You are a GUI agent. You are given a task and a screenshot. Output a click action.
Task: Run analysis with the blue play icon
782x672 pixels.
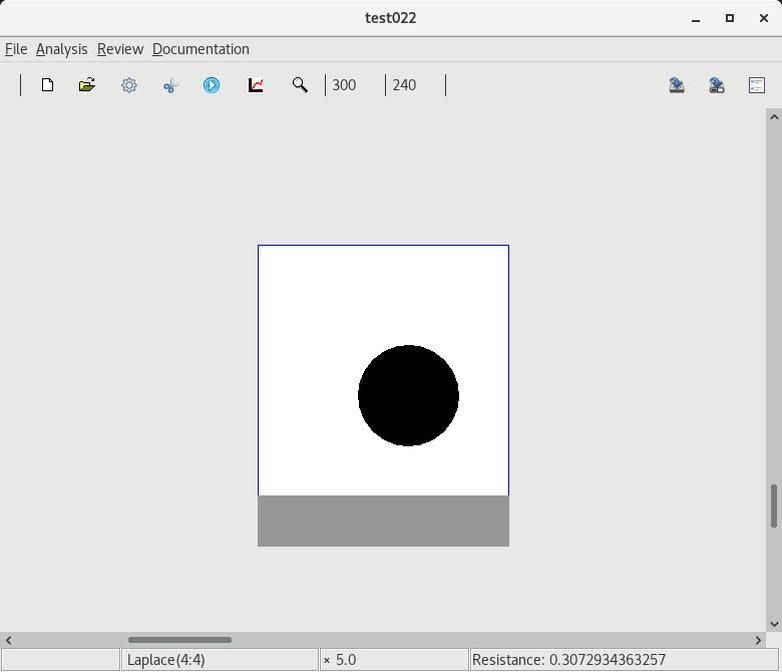[x=211, y=85]
